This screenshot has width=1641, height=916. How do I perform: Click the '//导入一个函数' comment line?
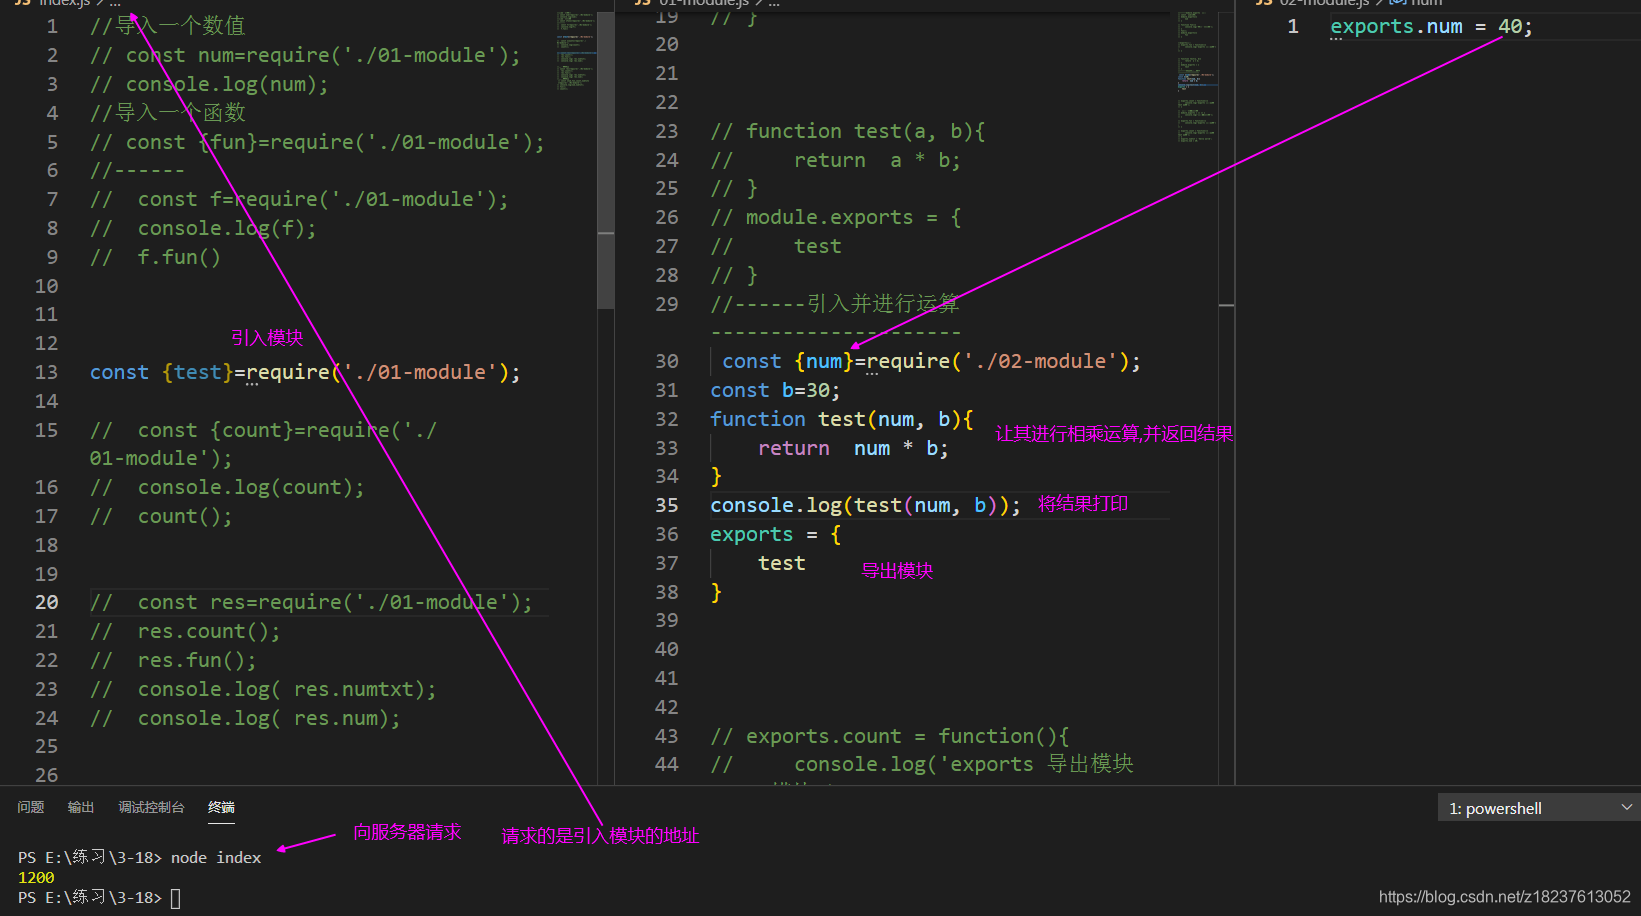click(x=167, y=113)
